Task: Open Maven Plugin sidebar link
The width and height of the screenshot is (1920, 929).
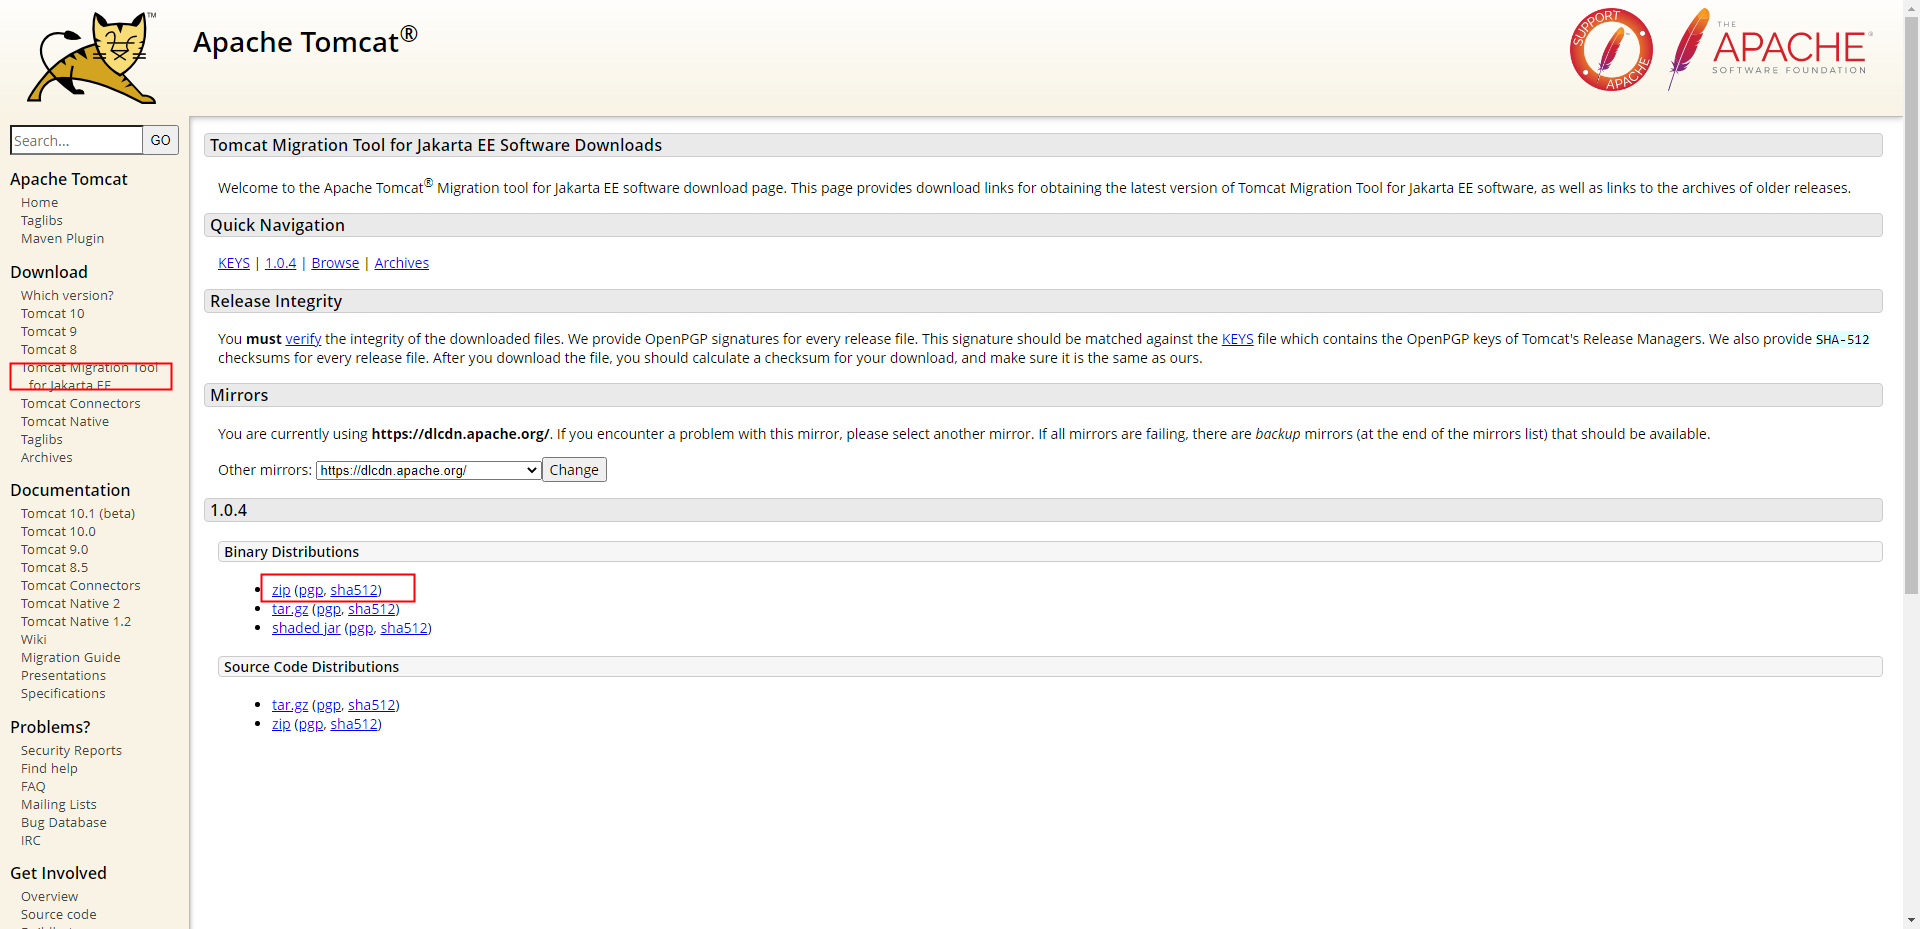Action: tap(63, 238)
